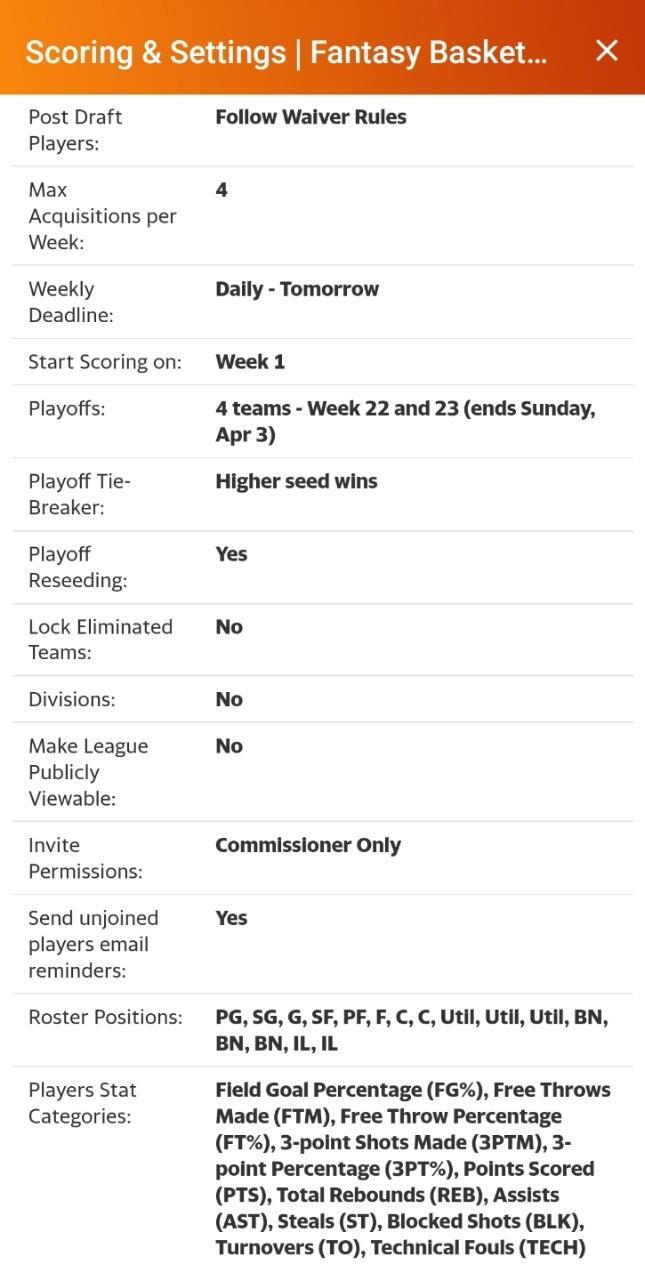Screen dimensions: 645x1280
Task: Tap Follow Waiver Rules value
Action: pyautogui.click(x=310, y=117)
